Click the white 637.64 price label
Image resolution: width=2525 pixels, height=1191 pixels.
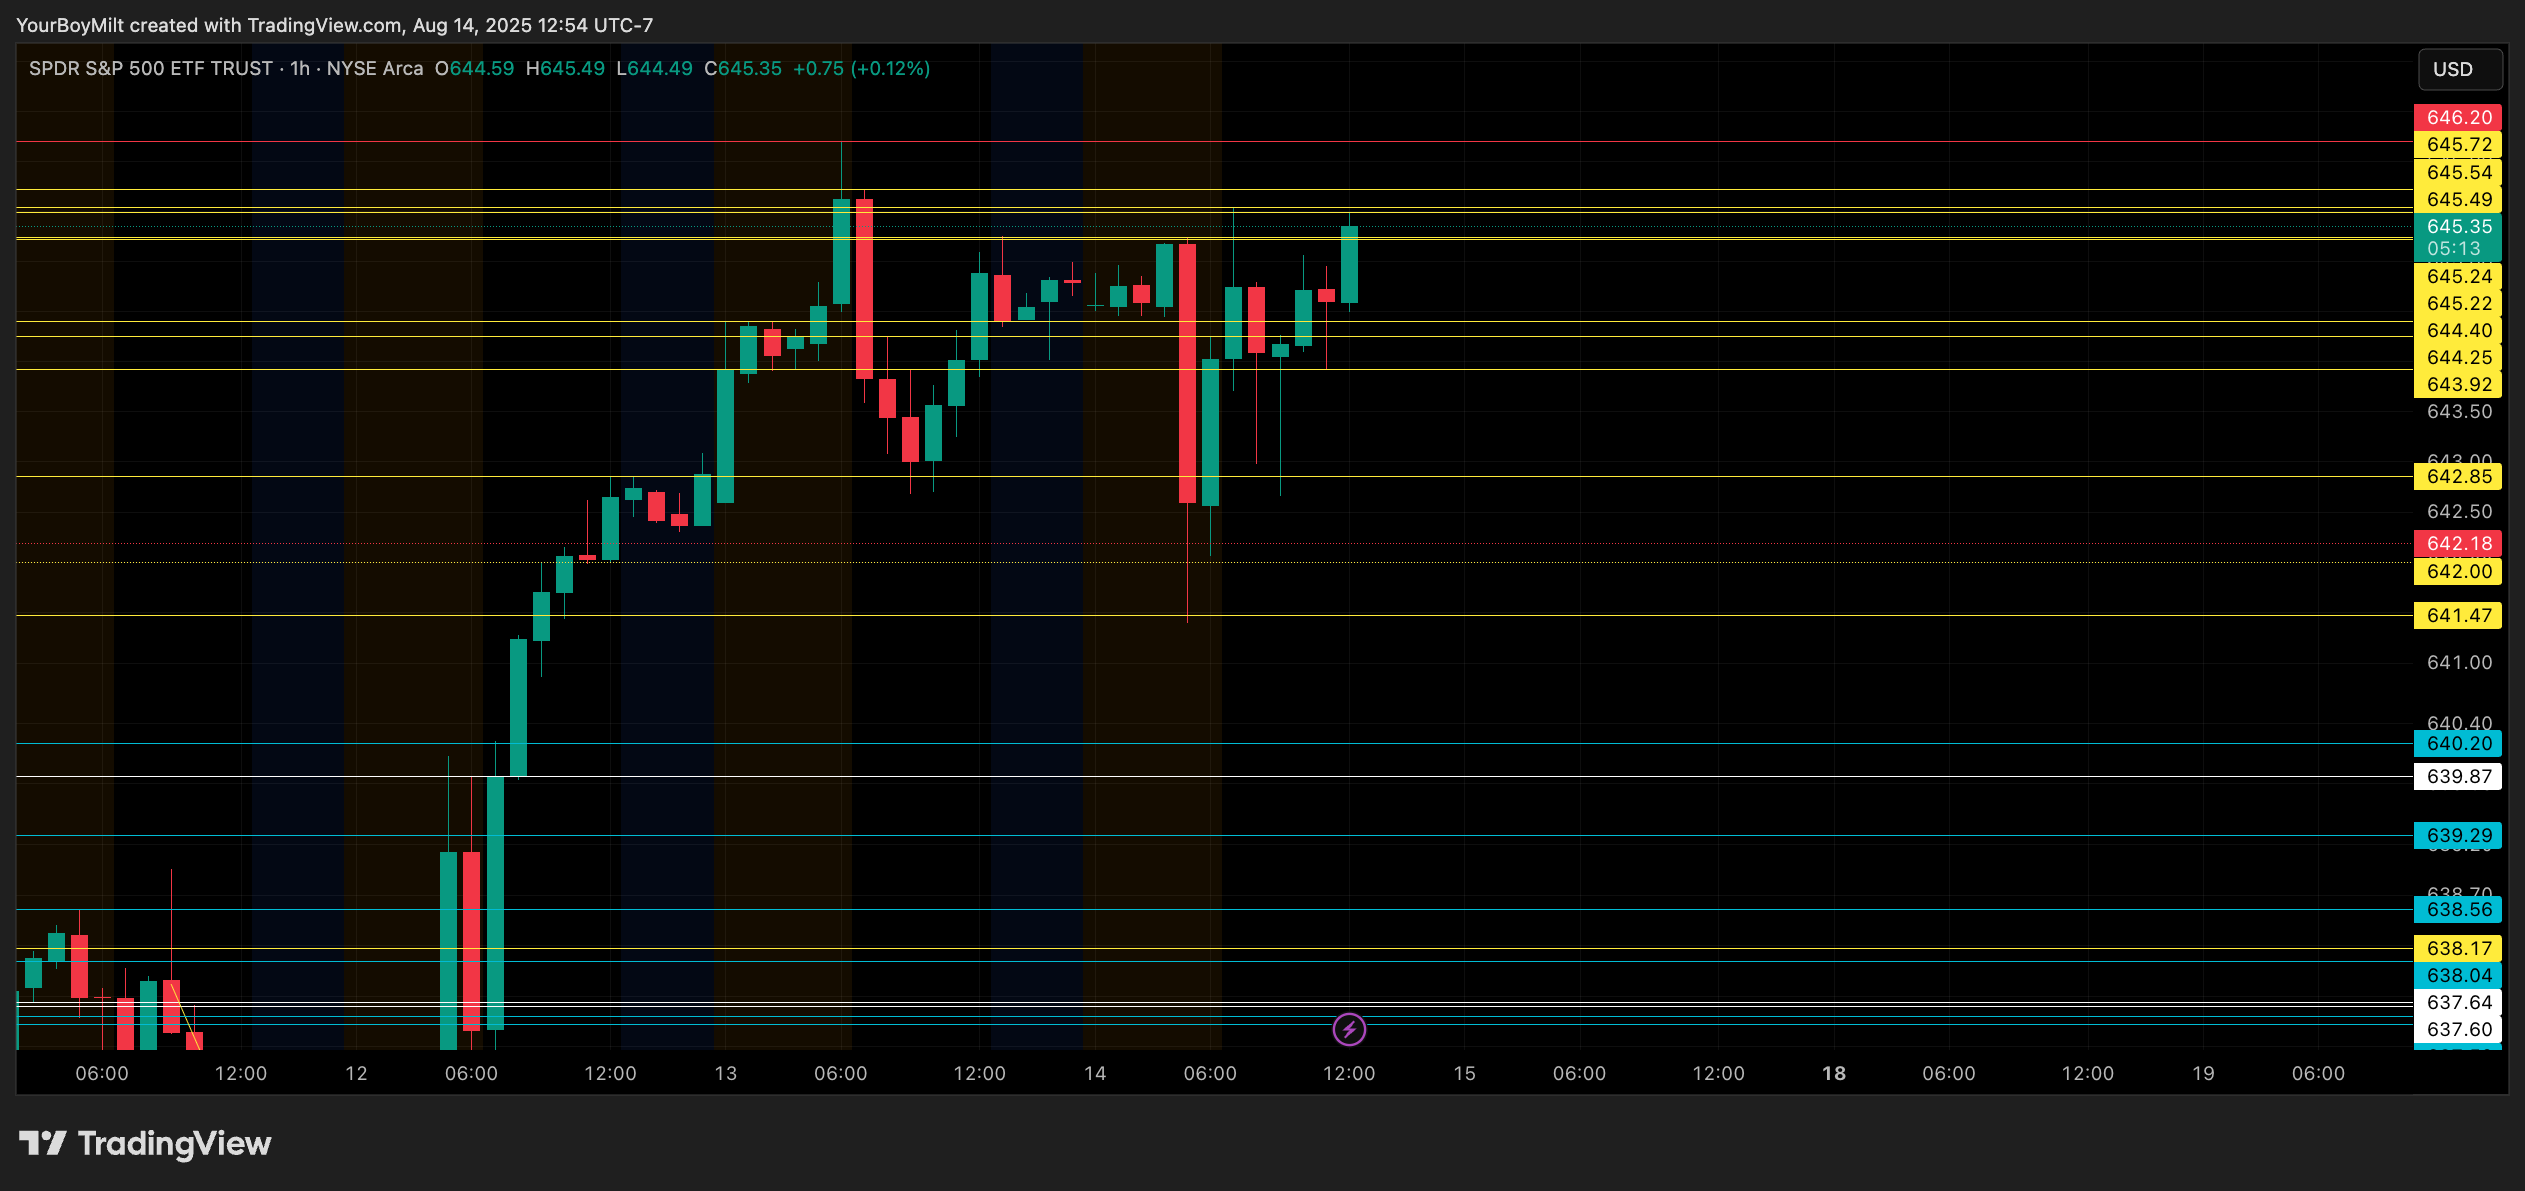click(x=2457, y=1002)
